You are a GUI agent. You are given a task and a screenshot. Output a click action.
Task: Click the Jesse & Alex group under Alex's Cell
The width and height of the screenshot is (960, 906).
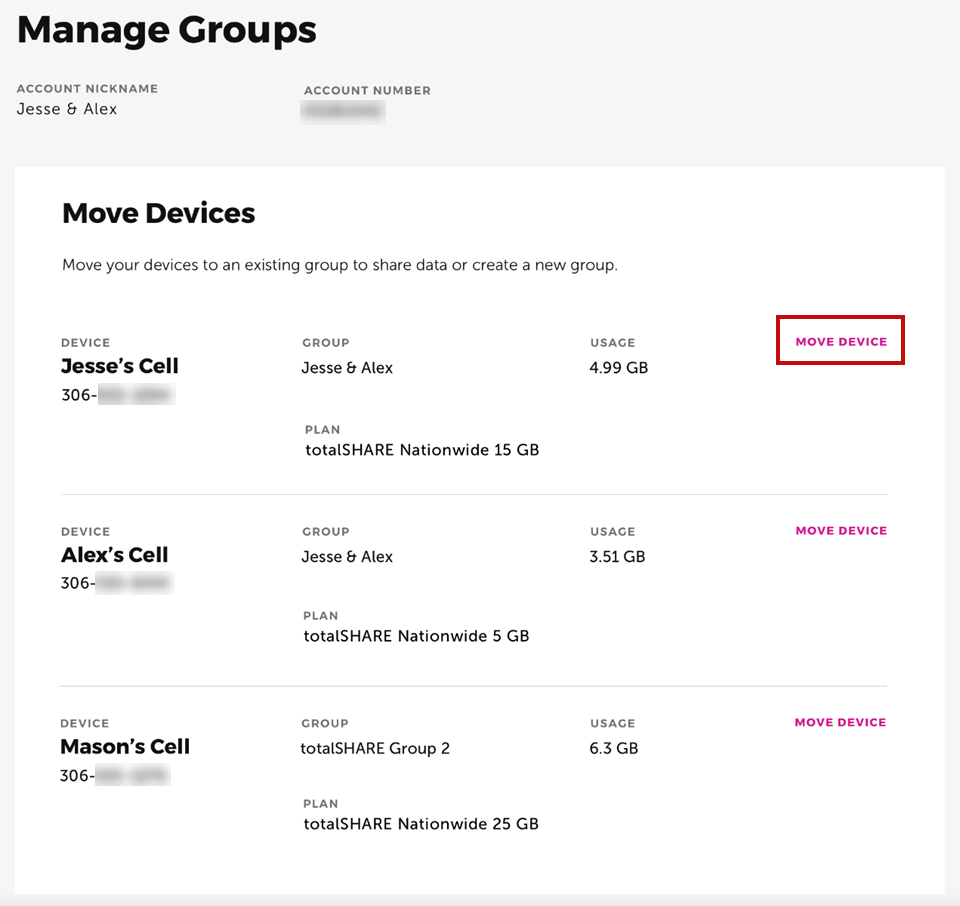(x=347, y=557)
